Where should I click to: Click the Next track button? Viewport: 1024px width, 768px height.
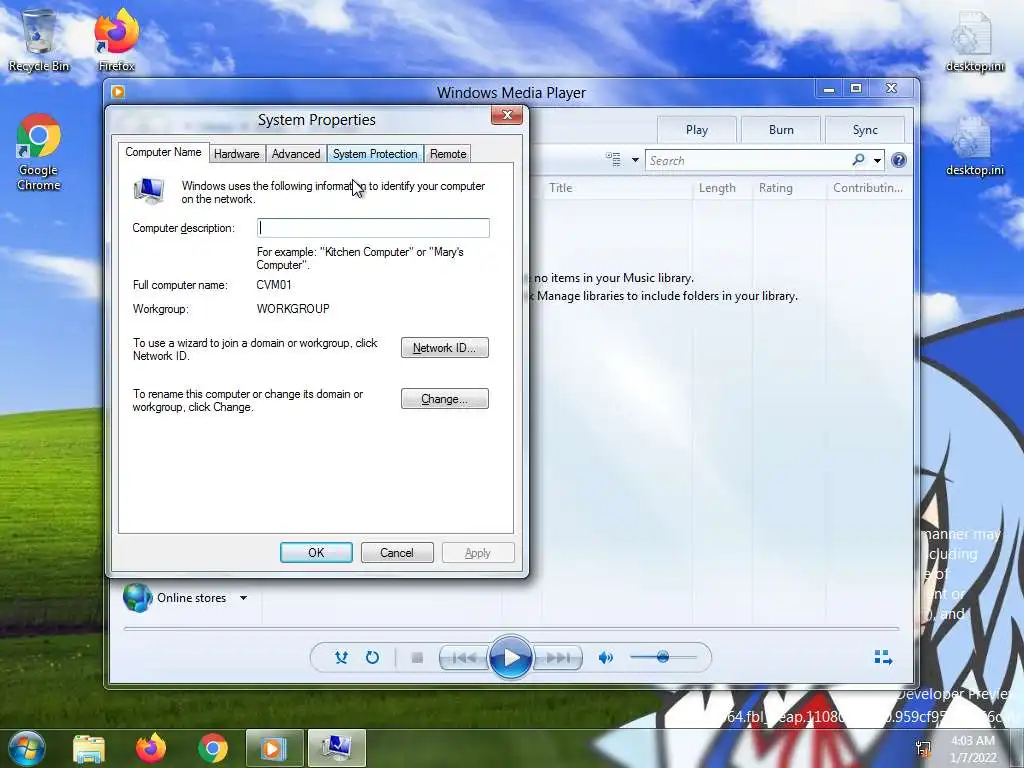coord(557,658)
